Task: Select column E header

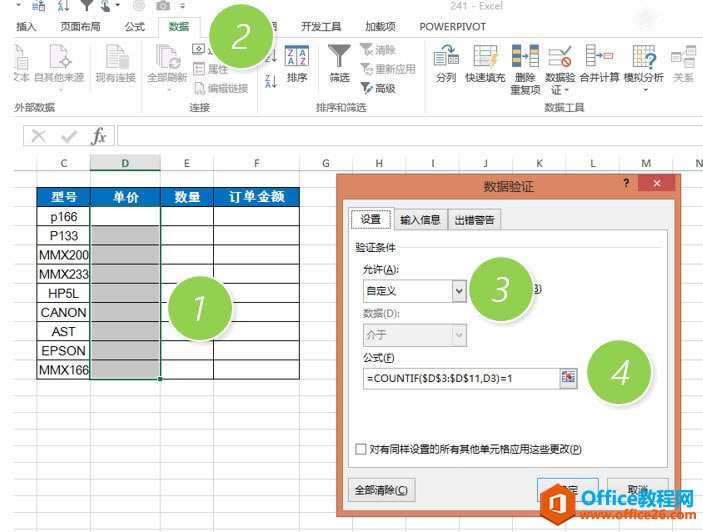Action: (187, 163)
